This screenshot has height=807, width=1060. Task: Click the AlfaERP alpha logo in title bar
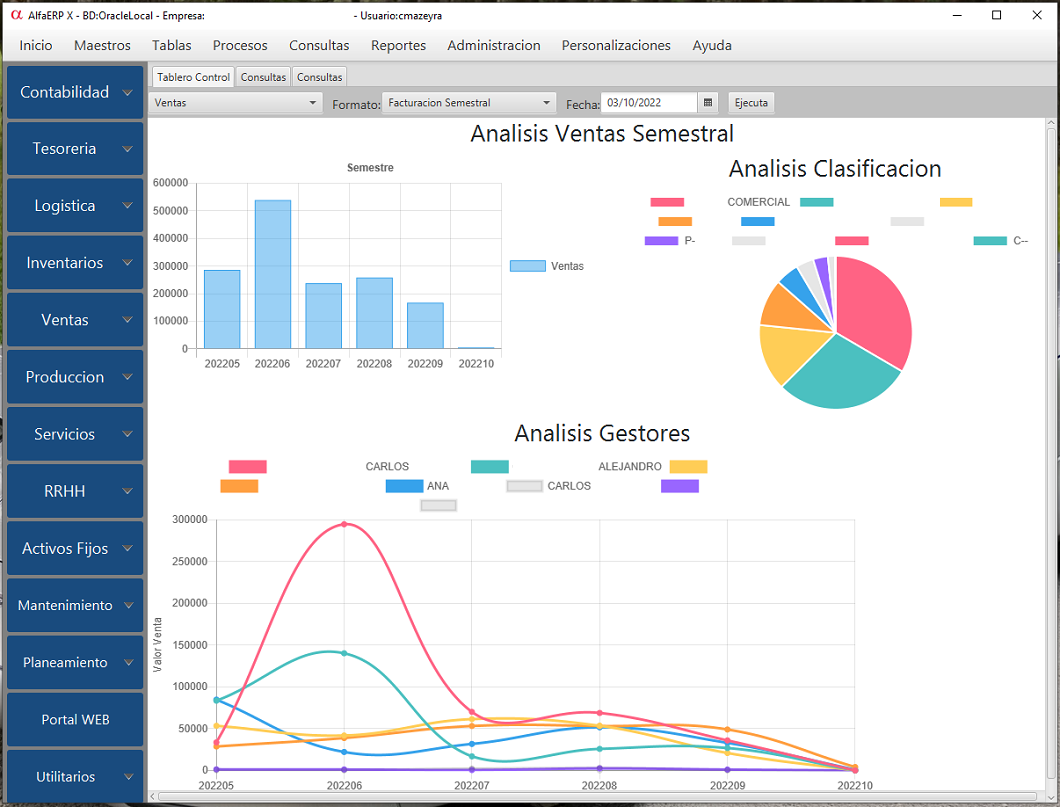point(15,16)
